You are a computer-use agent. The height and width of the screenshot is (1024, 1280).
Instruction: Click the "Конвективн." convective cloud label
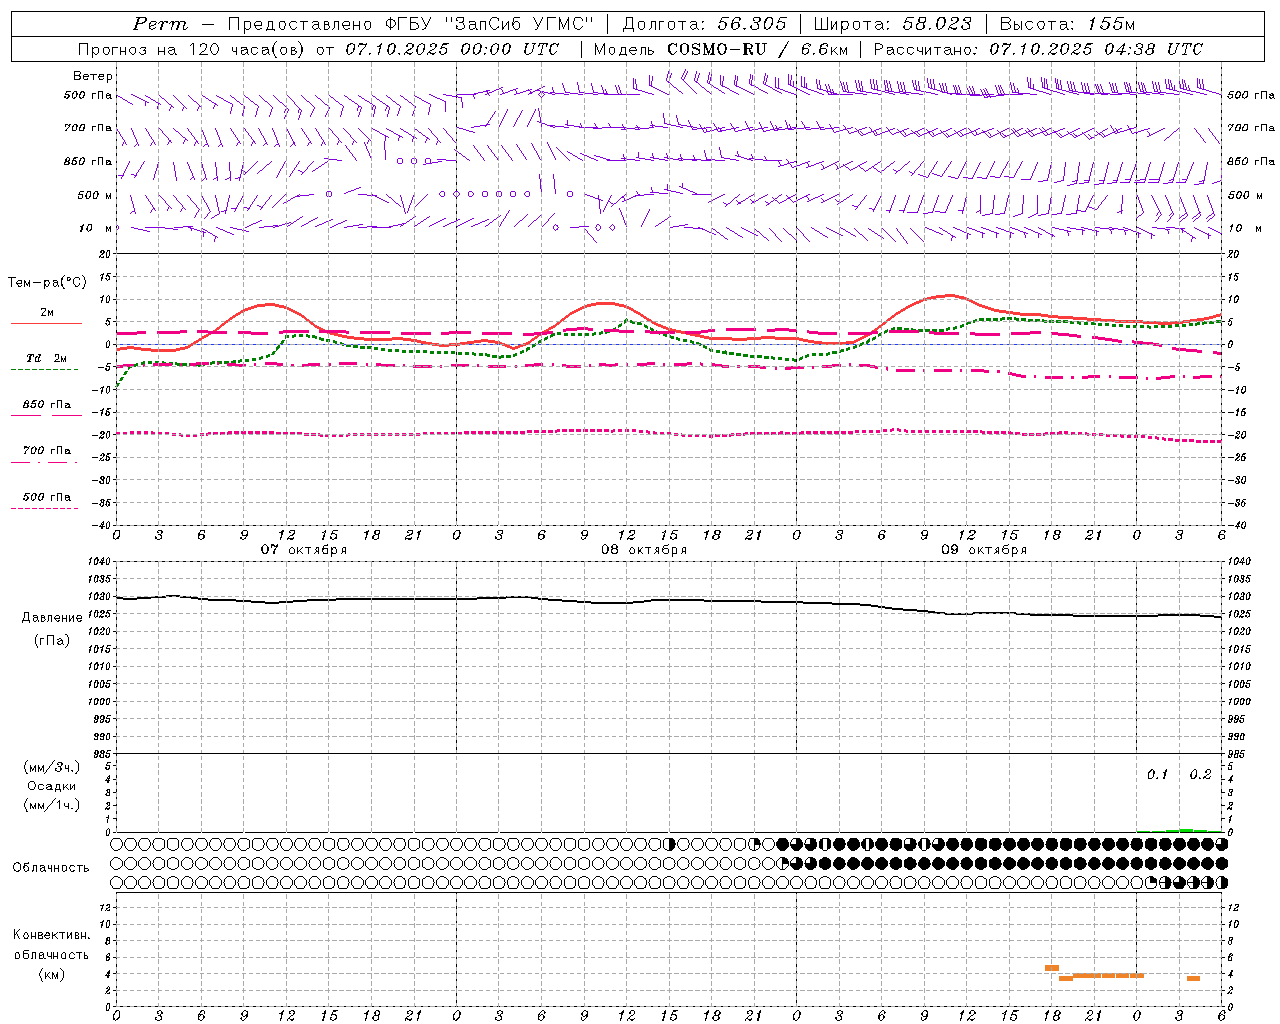[x=51, y=935]
